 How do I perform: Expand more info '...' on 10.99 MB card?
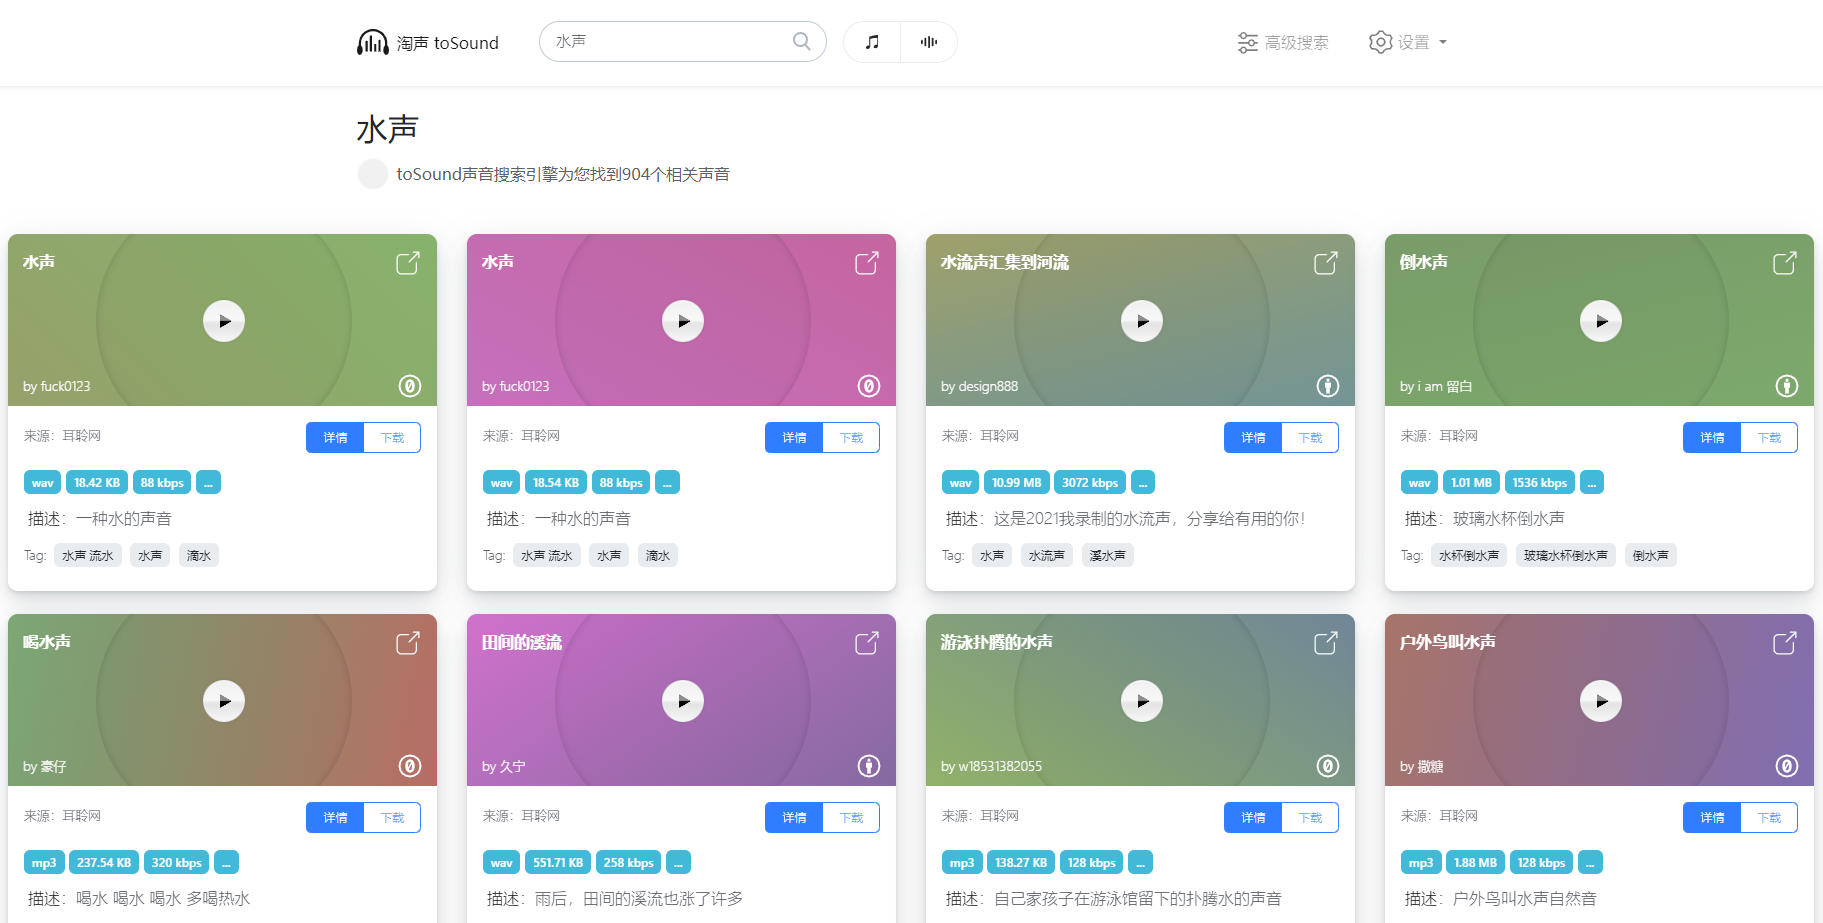coord(1142,482)
